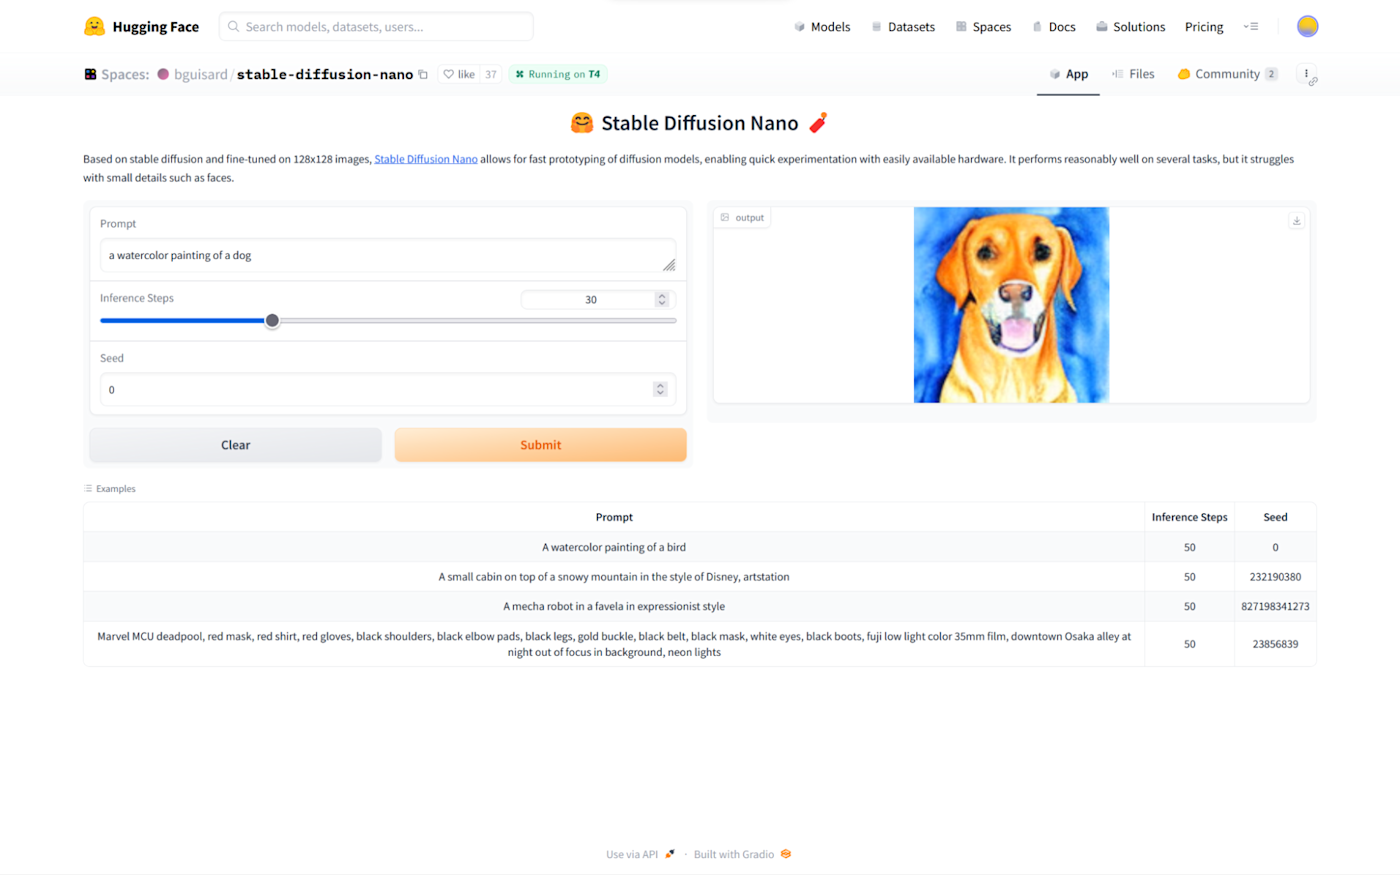1400x875 pixels.
Task: Click the Seed field stepper arrows
Action: 660,389
